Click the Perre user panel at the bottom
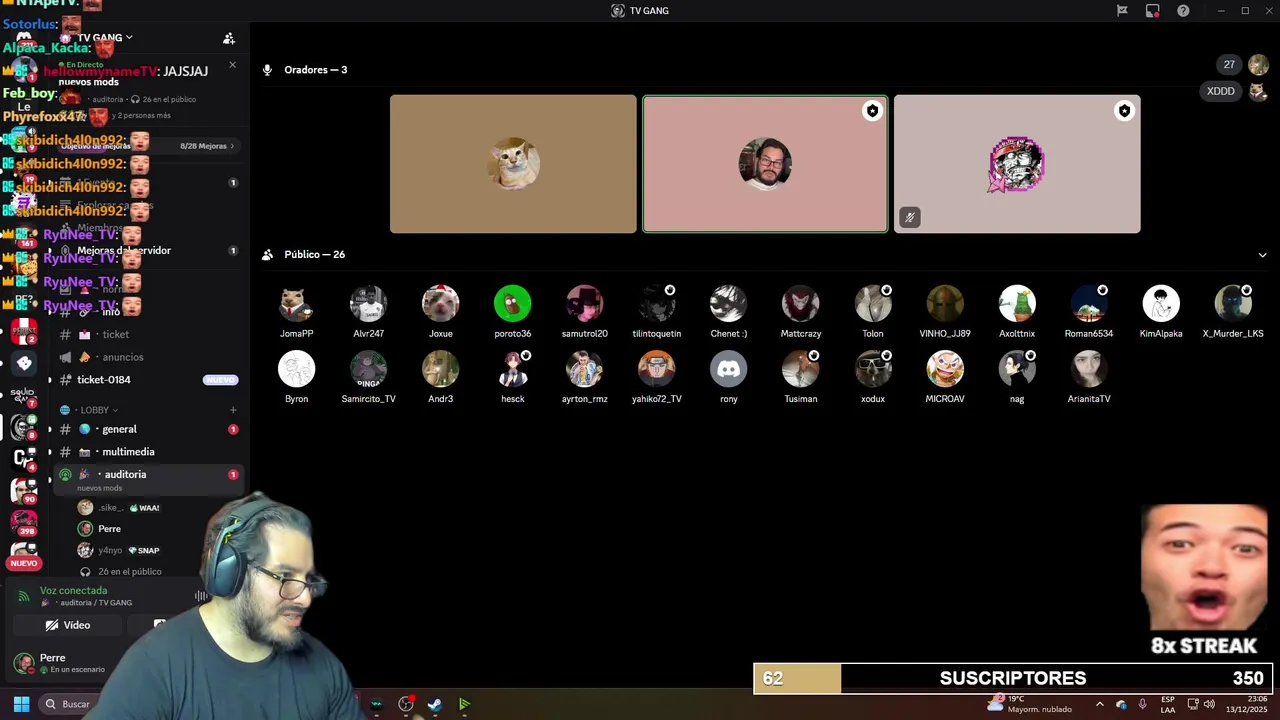 [x=60, y=662]
